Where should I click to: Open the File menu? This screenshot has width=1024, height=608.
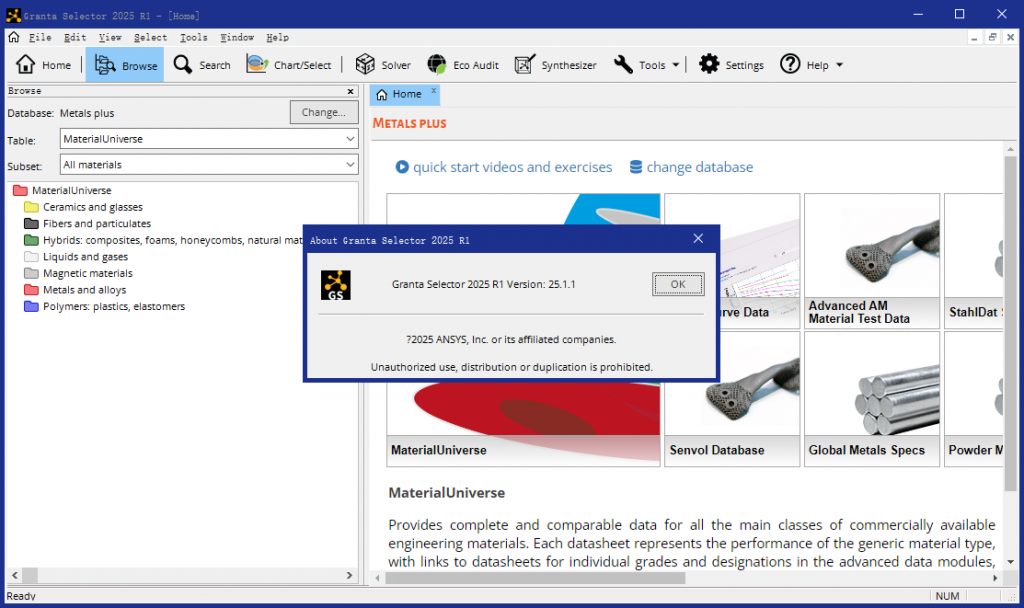click(40, 37)
